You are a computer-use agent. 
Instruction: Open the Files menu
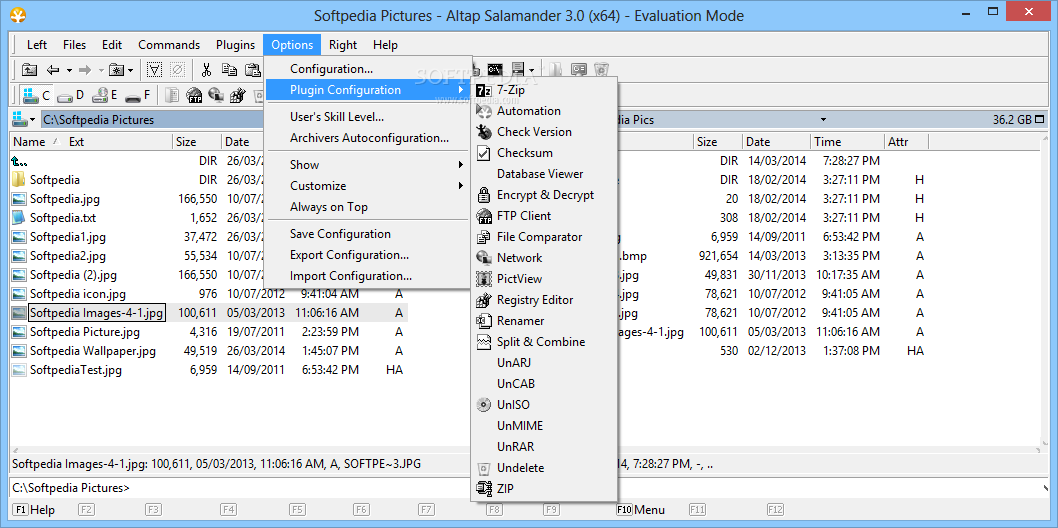coord(74,45)
